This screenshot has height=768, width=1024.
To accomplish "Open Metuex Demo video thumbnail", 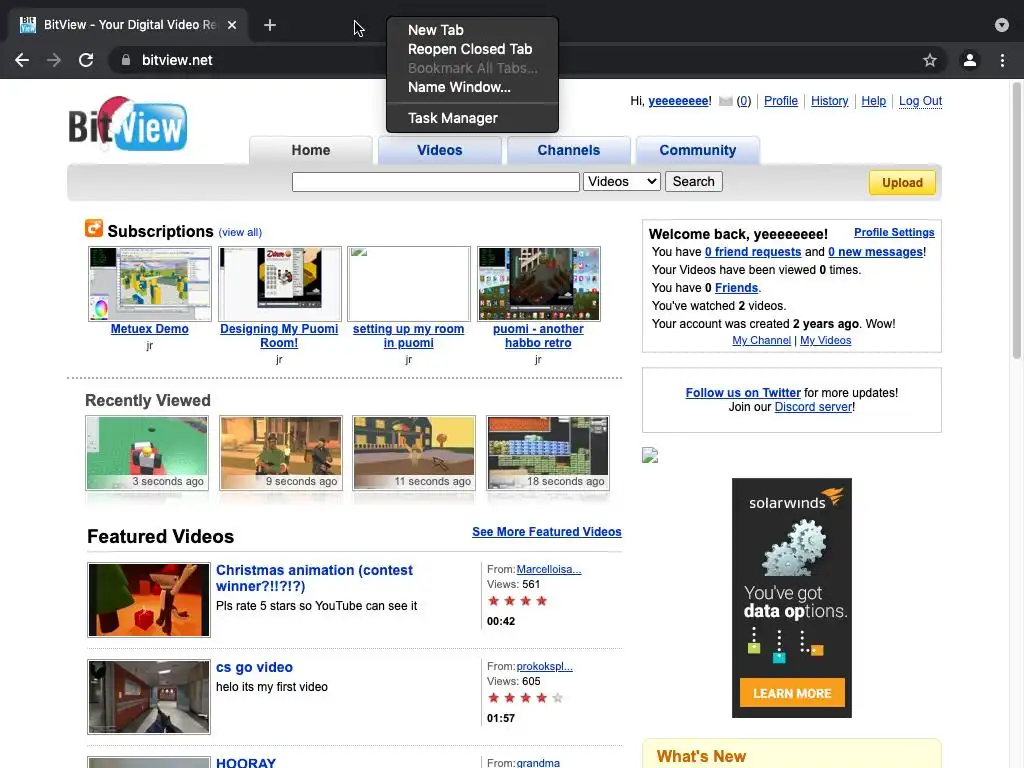I will [x=150, y=283].
